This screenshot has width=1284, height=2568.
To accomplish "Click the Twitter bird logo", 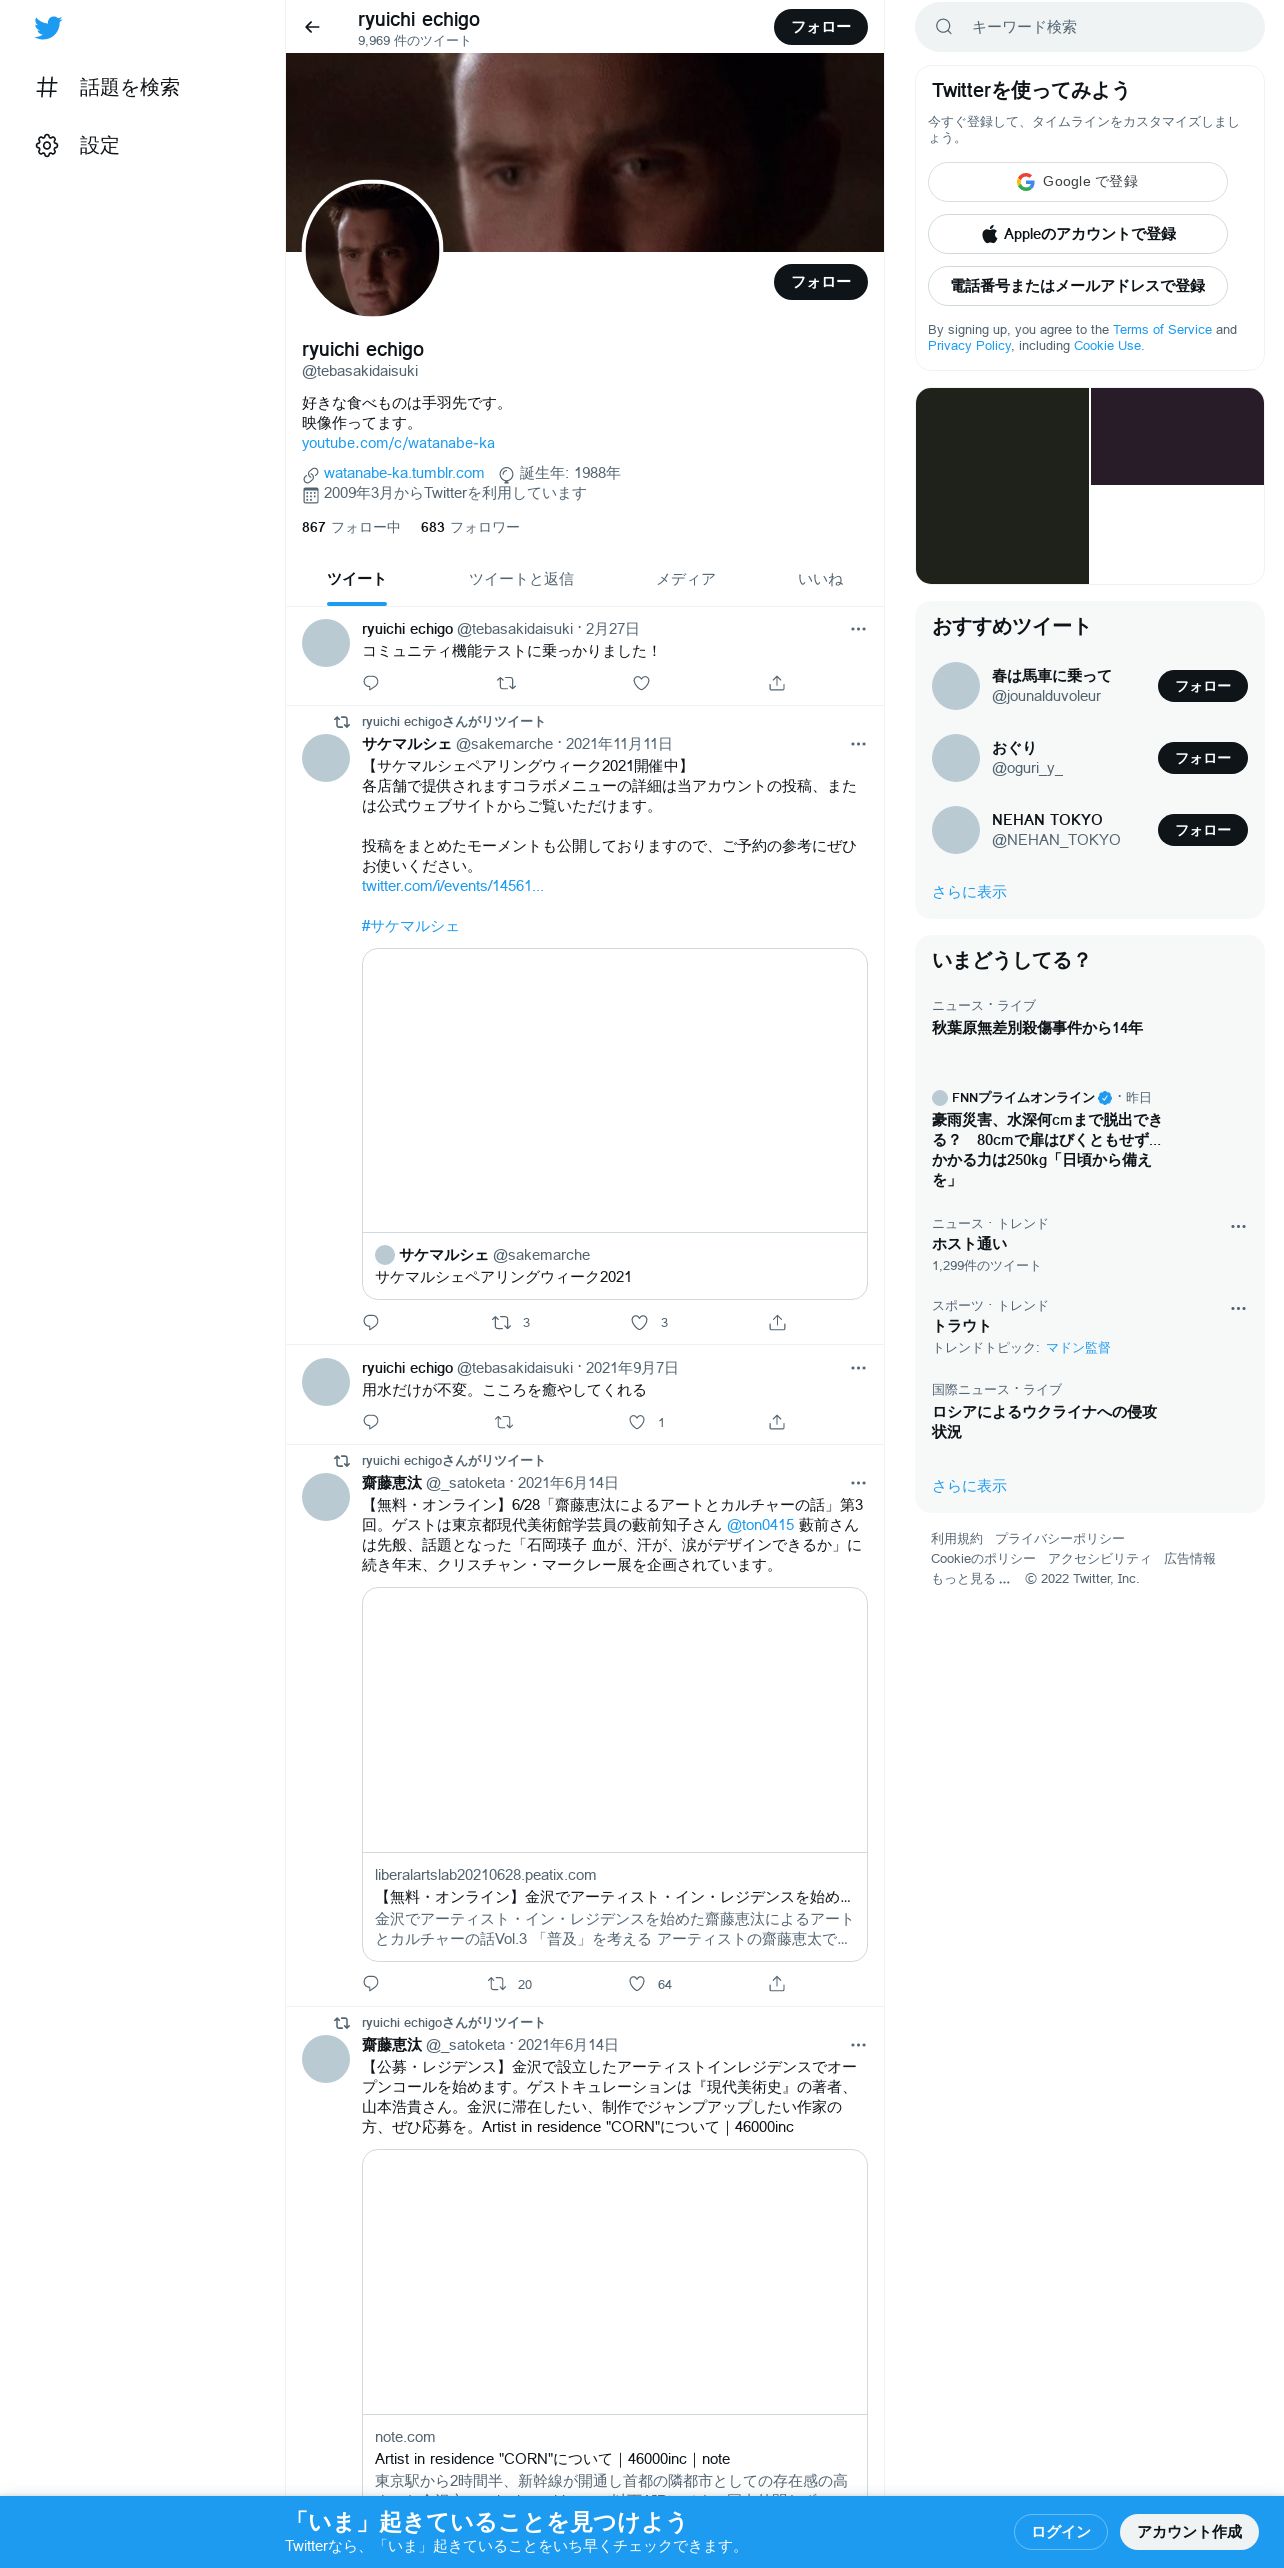I will (48, 27).
